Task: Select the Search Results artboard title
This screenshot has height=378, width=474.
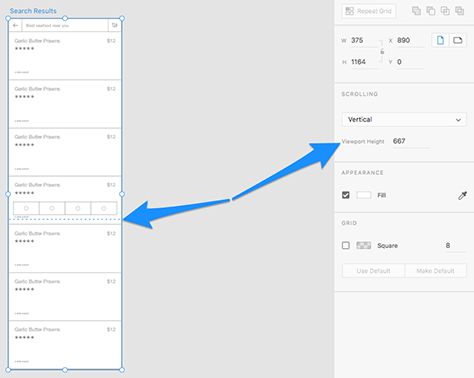Action: pyautogui.click(x=33, y=11)
